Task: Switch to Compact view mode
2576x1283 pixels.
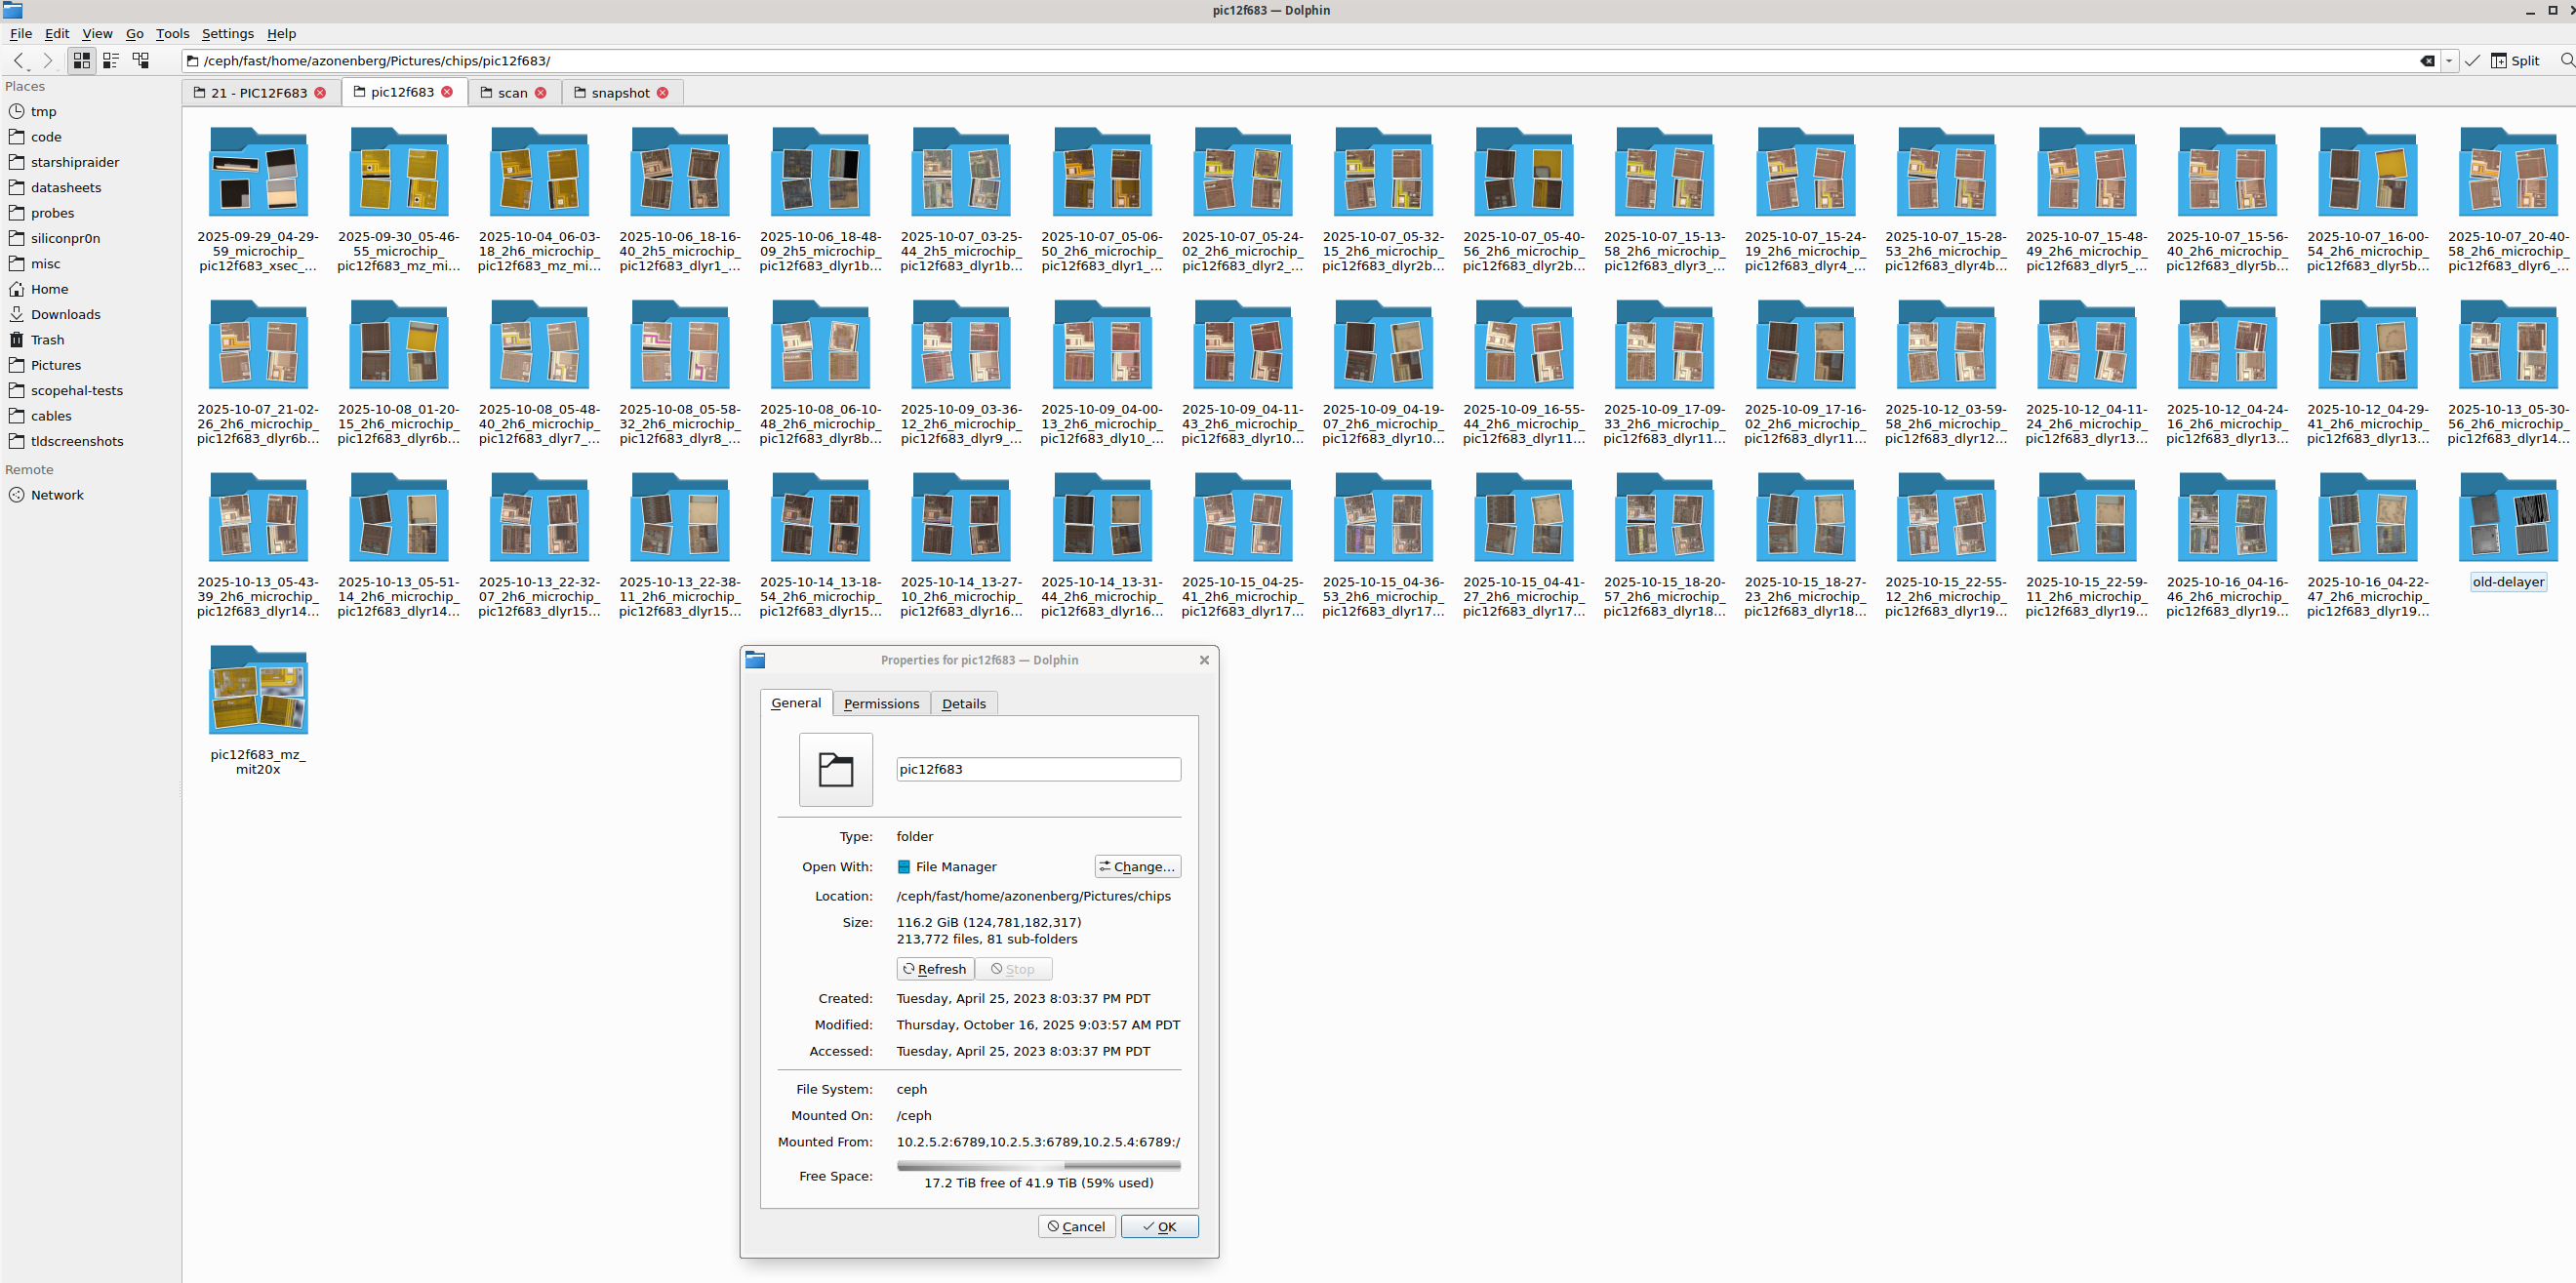Action: (x=111, y=61)
